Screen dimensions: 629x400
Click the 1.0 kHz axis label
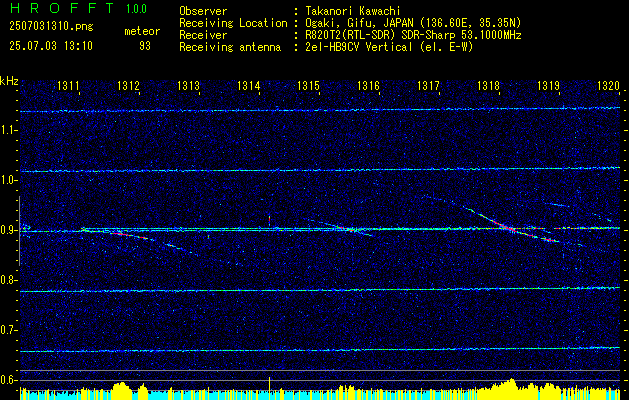coord(7,181)
